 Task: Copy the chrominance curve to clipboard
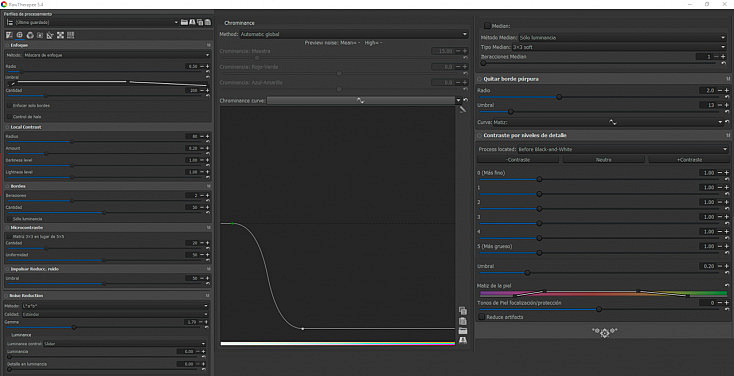[x=462, y=311]
